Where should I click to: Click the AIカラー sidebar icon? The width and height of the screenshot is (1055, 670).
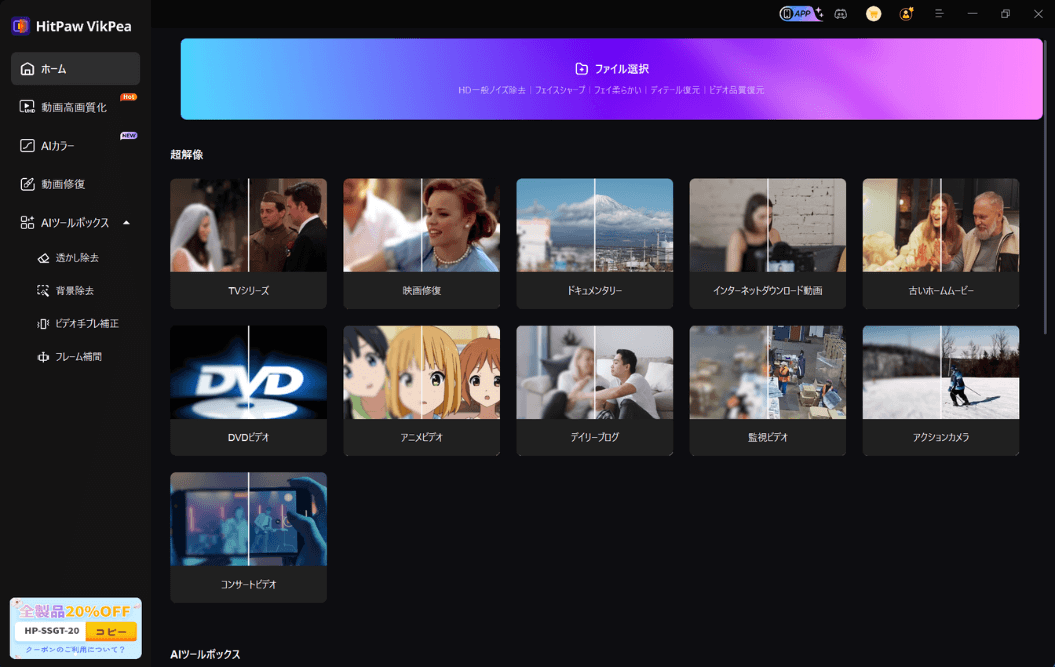27,145
